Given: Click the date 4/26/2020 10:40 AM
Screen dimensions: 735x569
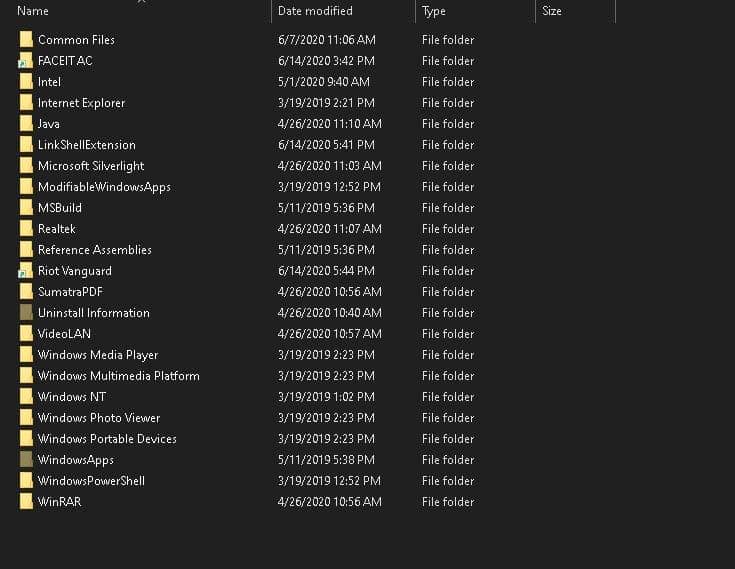Looking at the screenshot, I should pos(330,313).
